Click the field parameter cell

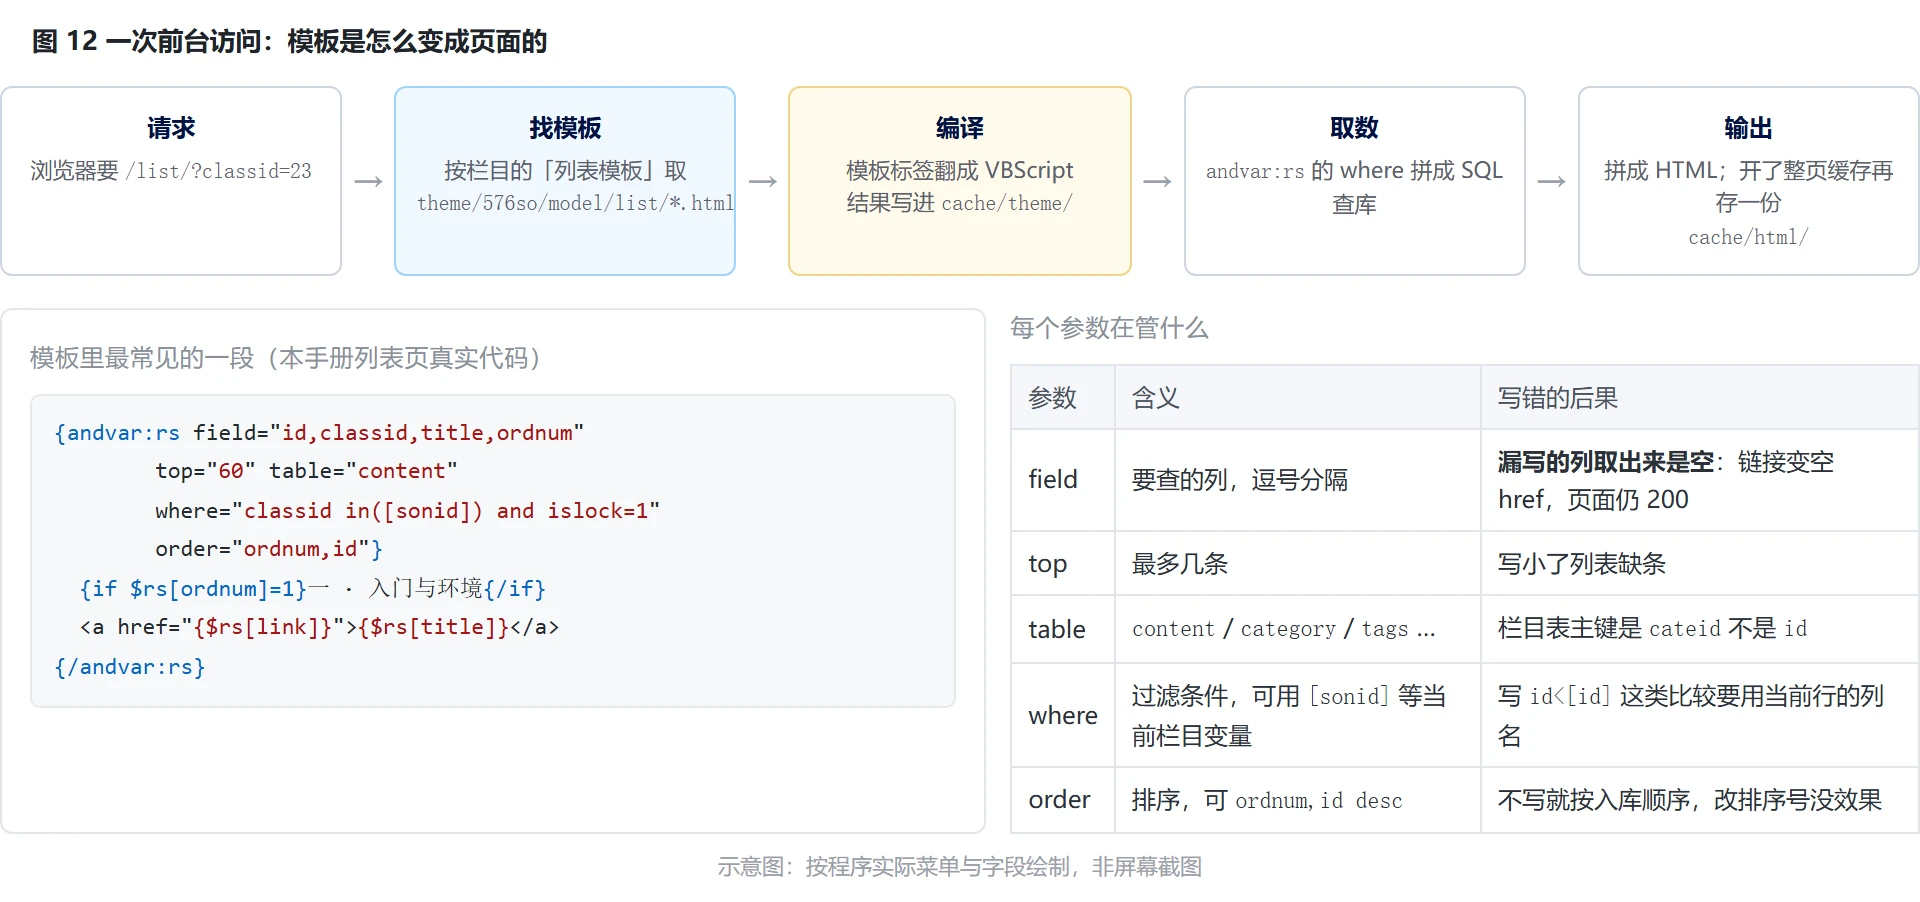point(1063,480)
